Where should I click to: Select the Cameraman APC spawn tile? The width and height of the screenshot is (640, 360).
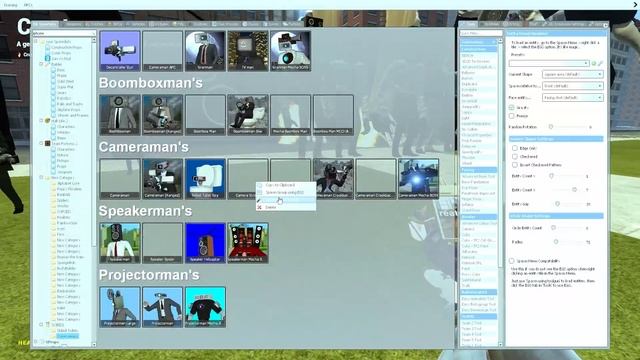(x=162, y=51)
